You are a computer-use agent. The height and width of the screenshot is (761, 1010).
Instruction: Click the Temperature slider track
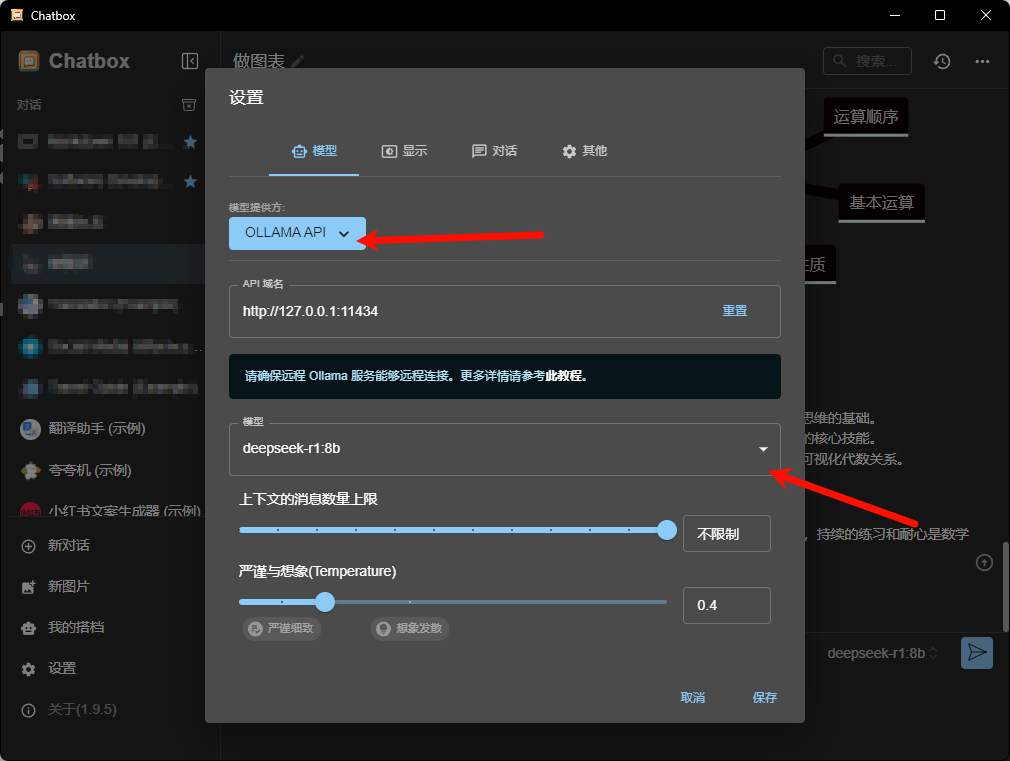click(x=500, y=602)
